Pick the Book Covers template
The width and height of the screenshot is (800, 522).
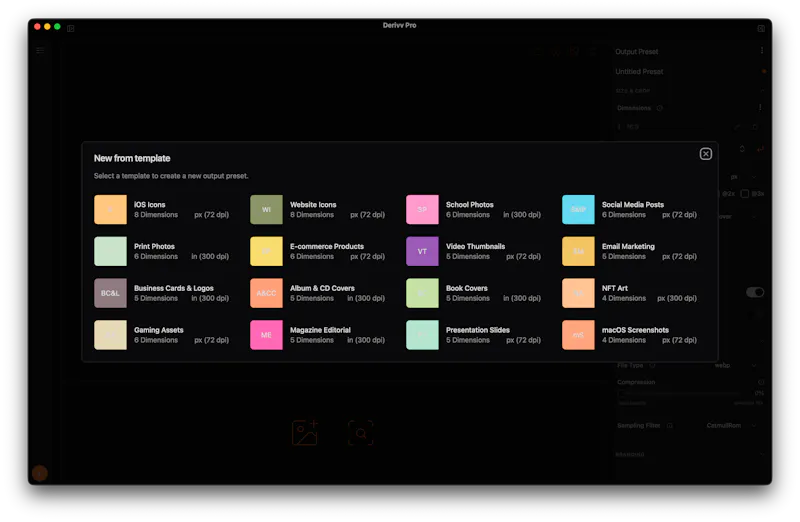point(474,293)
